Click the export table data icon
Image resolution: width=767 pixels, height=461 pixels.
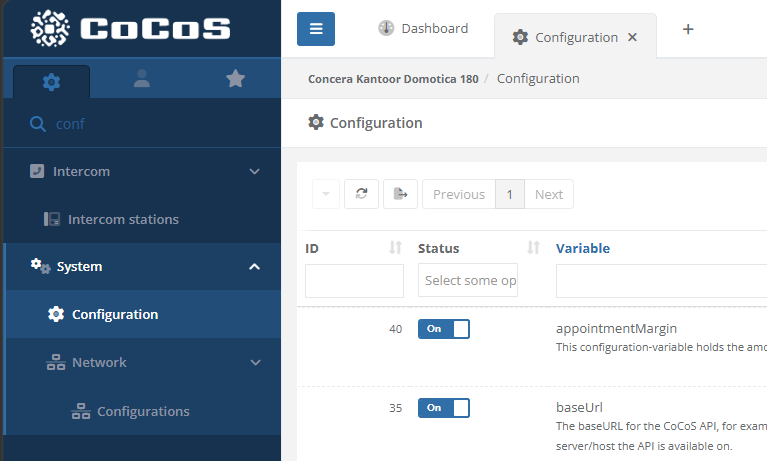coord(400,194)
